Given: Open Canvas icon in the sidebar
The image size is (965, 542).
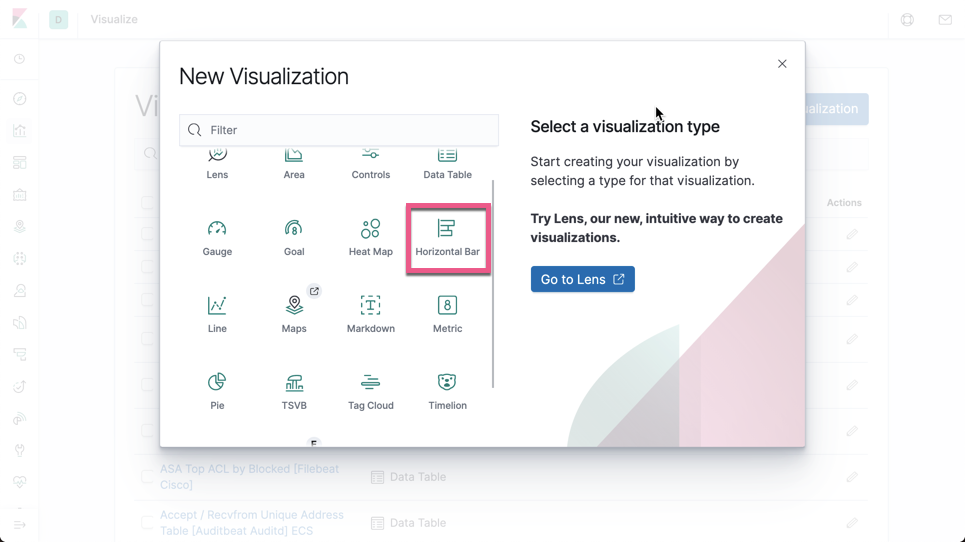Looking at the screenshot, I should point(20,194).
